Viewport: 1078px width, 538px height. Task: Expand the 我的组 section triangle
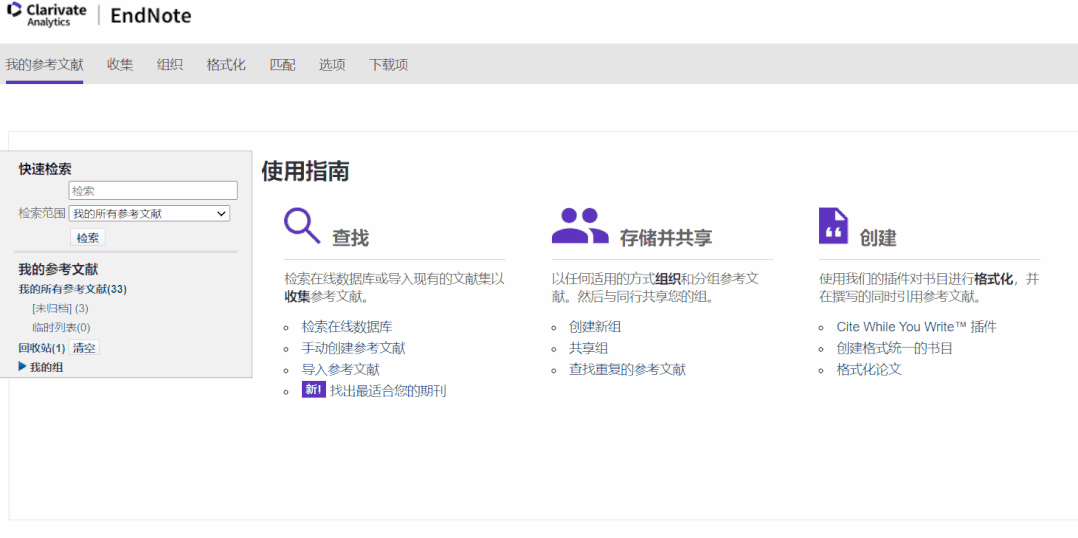[x=22, y=367]
